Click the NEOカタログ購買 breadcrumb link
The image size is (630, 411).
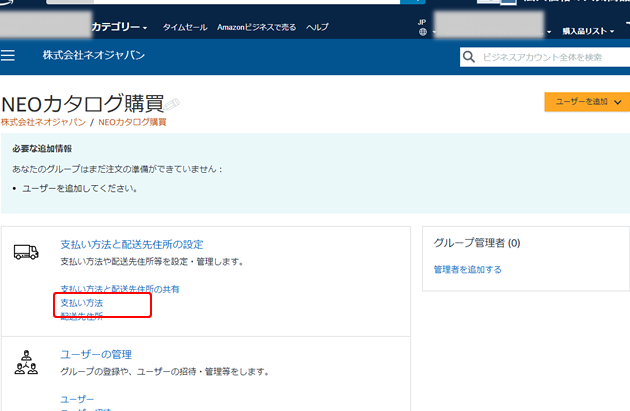[x=132, y=122]
